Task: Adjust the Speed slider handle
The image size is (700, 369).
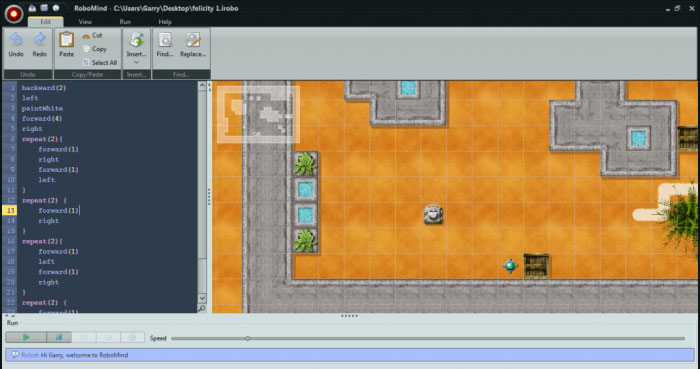Action: click(248, 339)
